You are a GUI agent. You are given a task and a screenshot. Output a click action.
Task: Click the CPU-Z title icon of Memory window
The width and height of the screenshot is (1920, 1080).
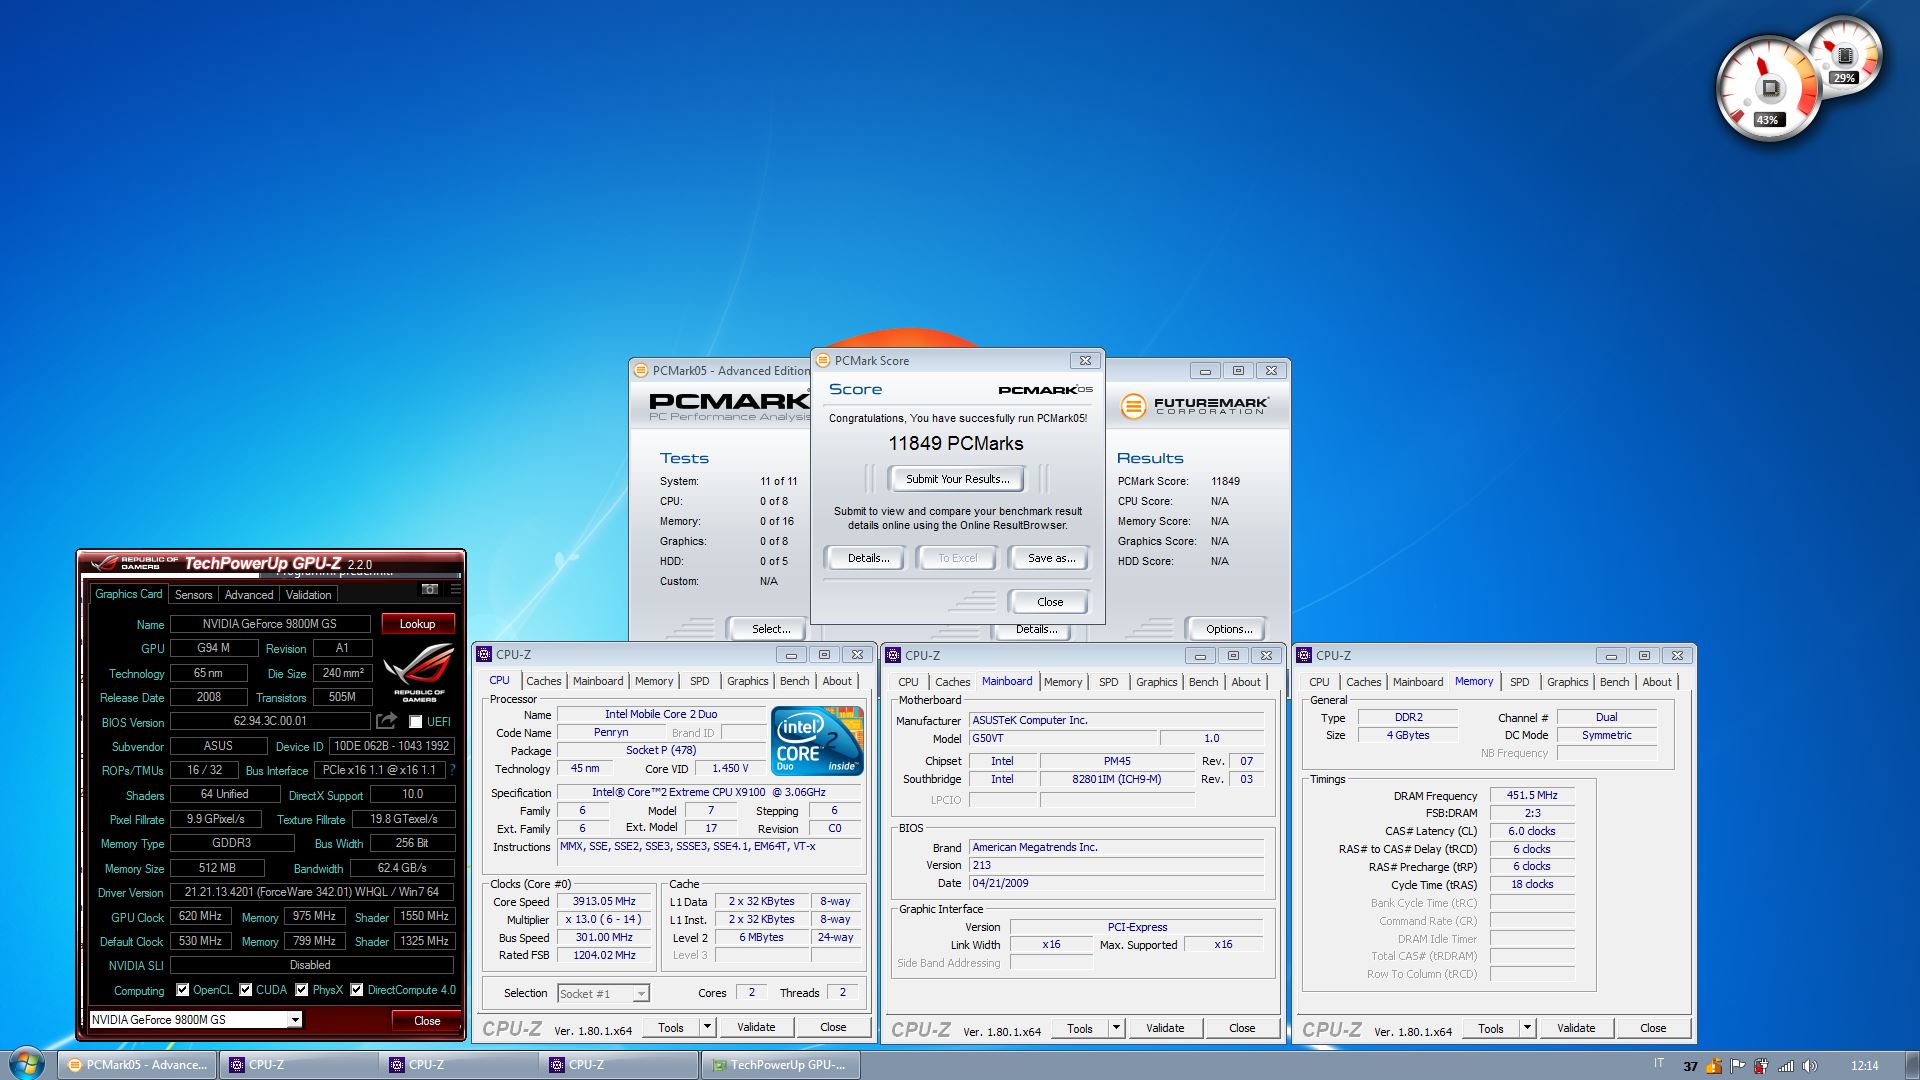[x=1304, y=655]
